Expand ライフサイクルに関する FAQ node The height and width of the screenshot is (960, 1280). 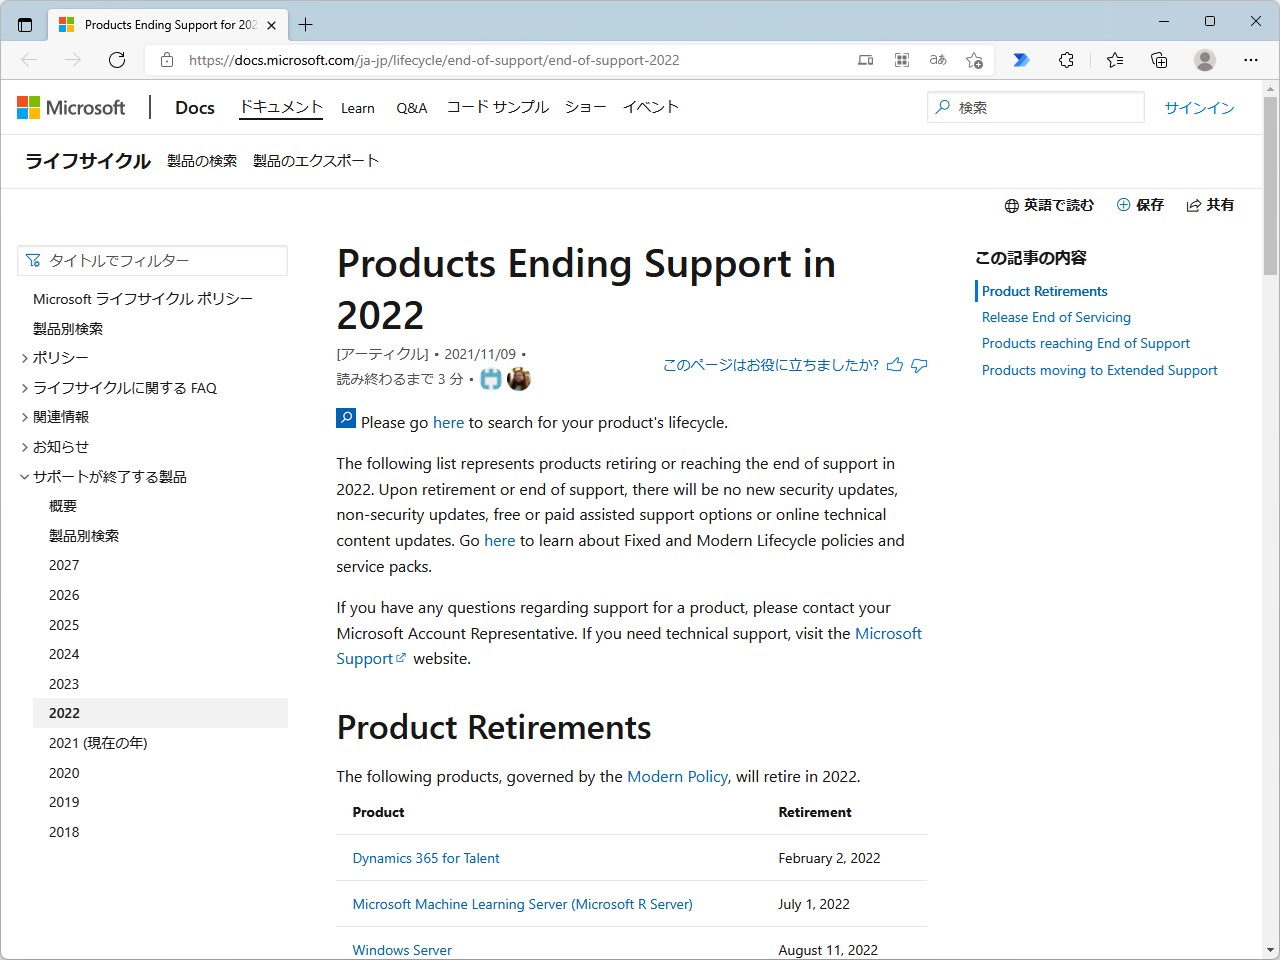[x=25, y=388]
